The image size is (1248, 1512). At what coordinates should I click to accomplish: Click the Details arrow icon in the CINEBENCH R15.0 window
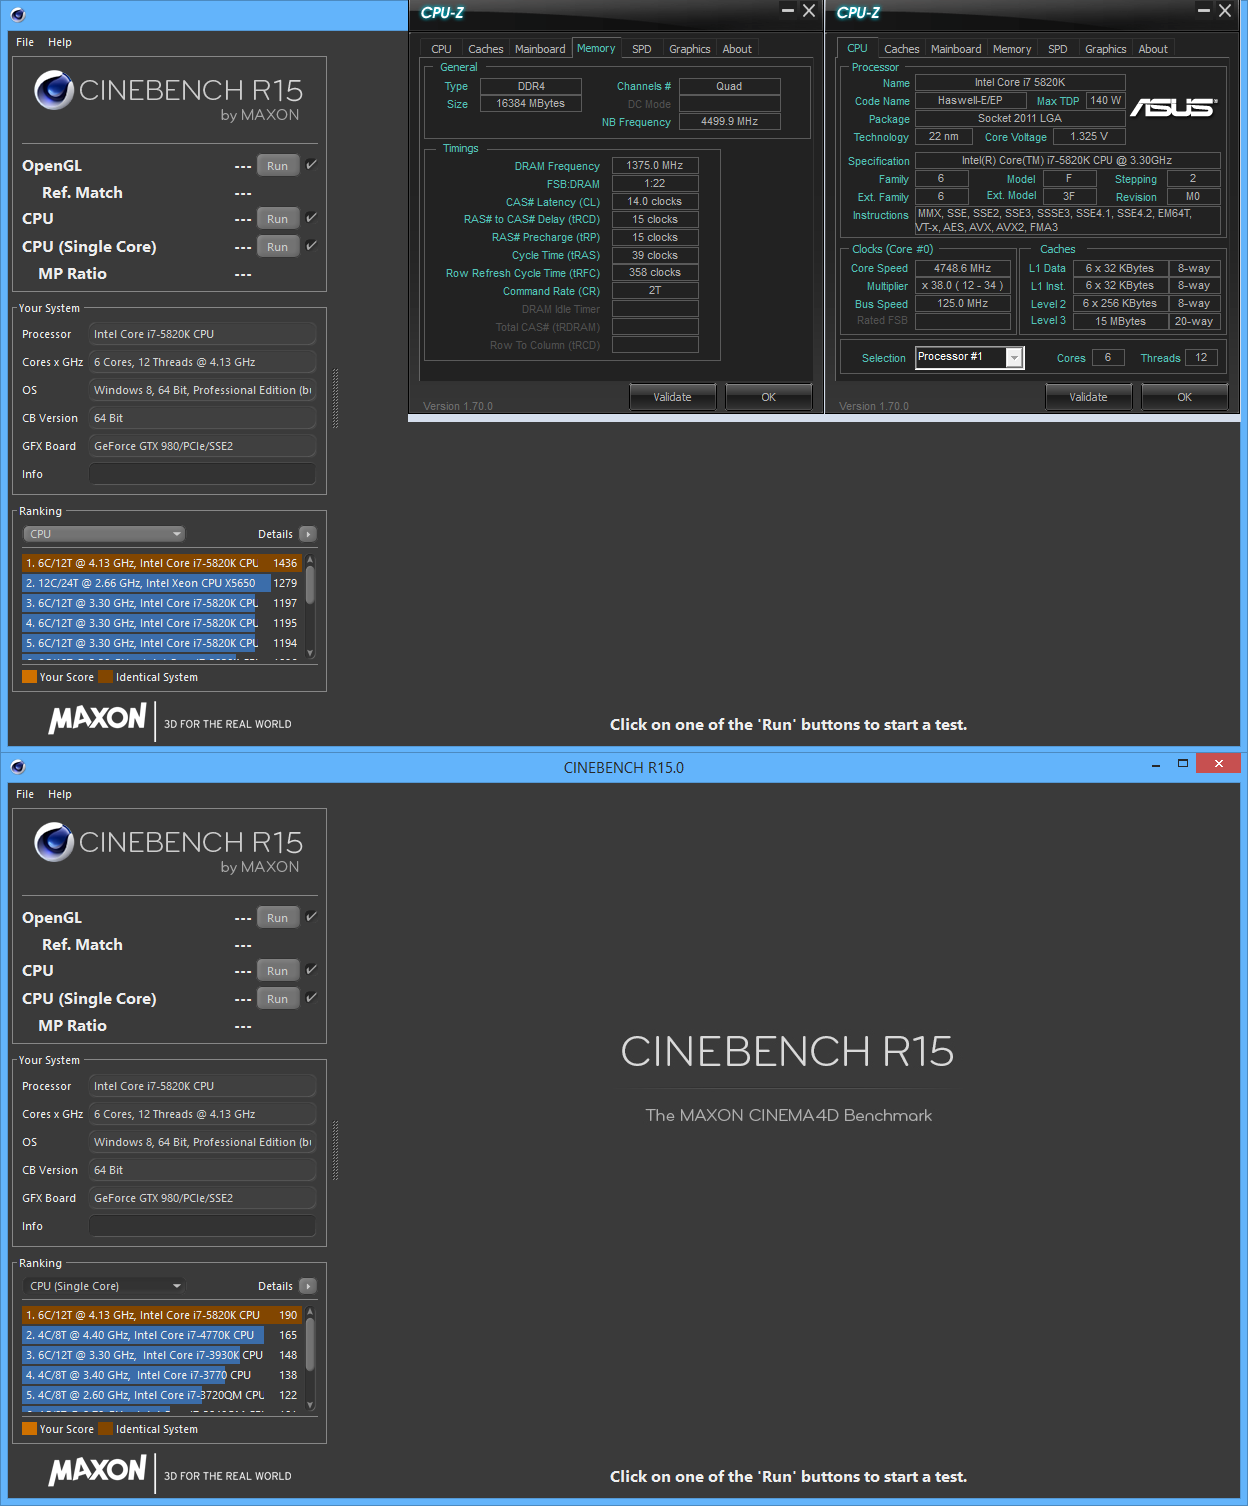point(308,1286)
